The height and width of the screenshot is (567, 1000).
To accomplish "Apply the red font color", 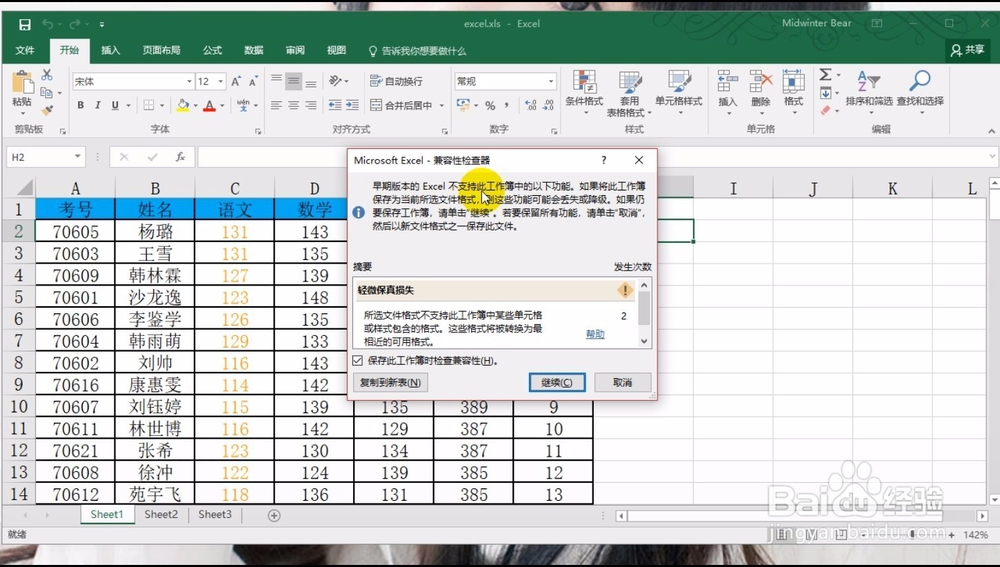I will click(209, 105).
